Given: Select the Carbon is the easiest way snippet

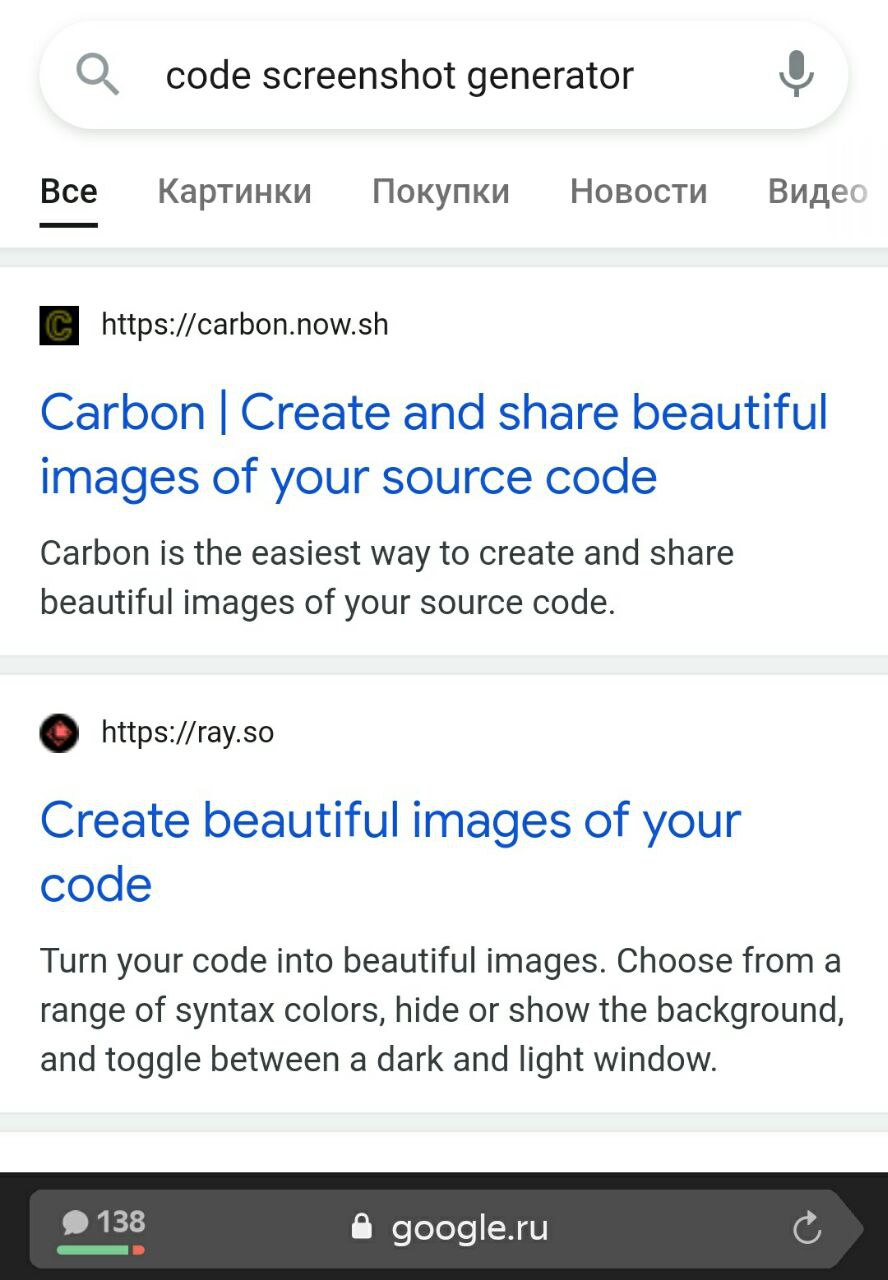Looking at the screenshot, I should (387, 578).
